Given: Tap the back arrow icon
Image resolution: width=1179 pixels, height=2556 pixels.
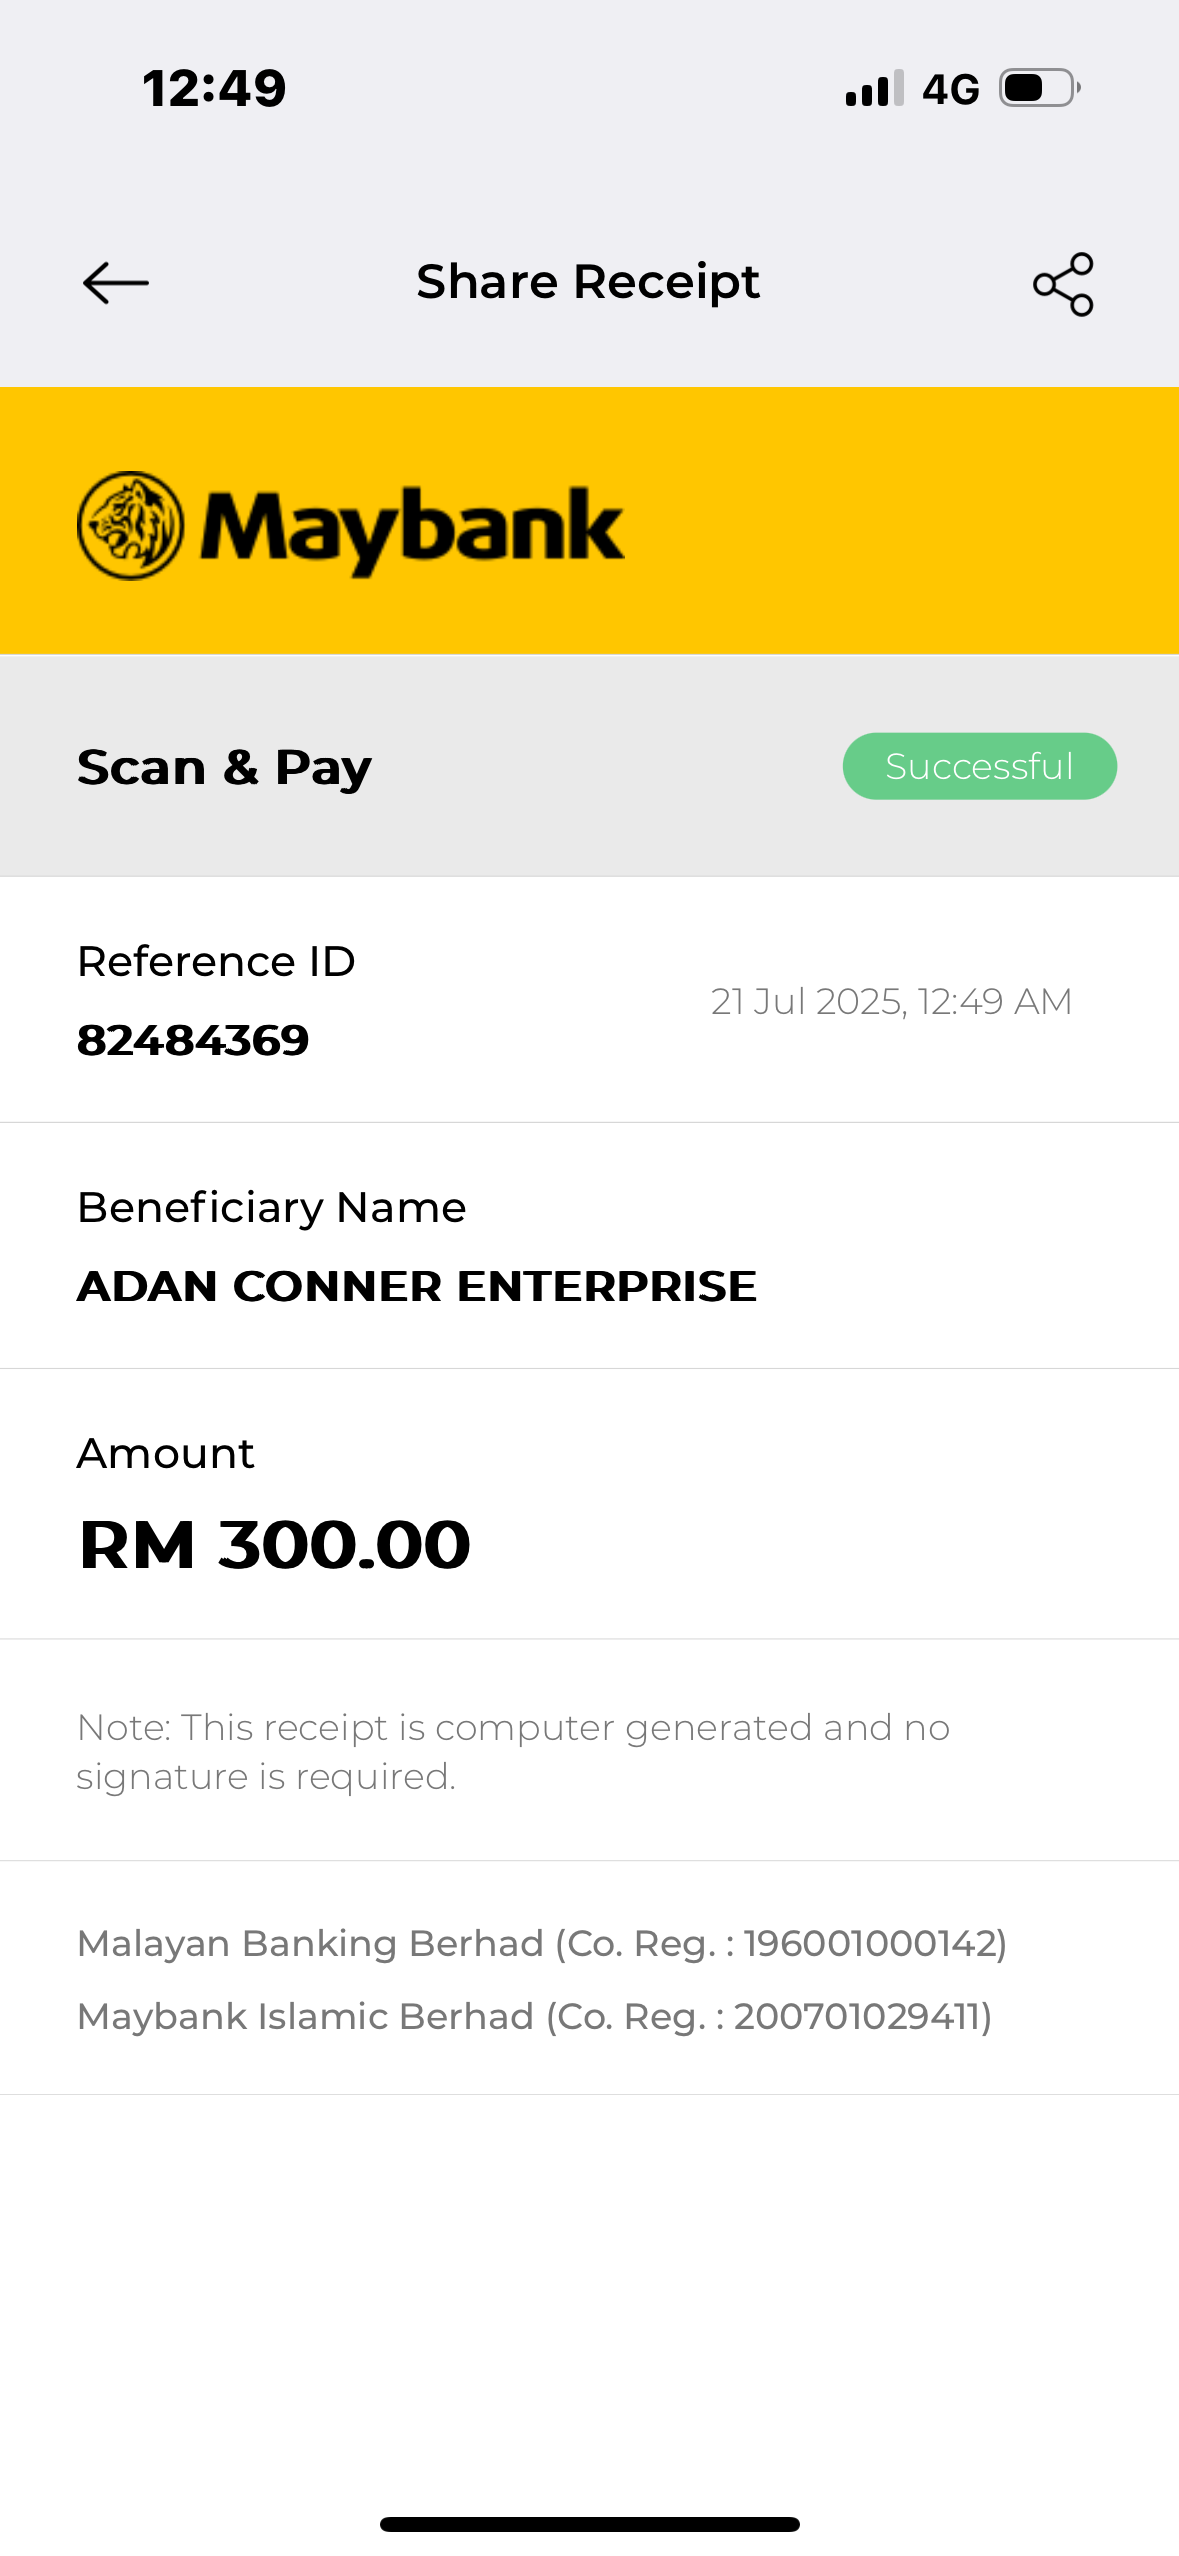Looking at the screenshot, I should [x=116, y=283].
